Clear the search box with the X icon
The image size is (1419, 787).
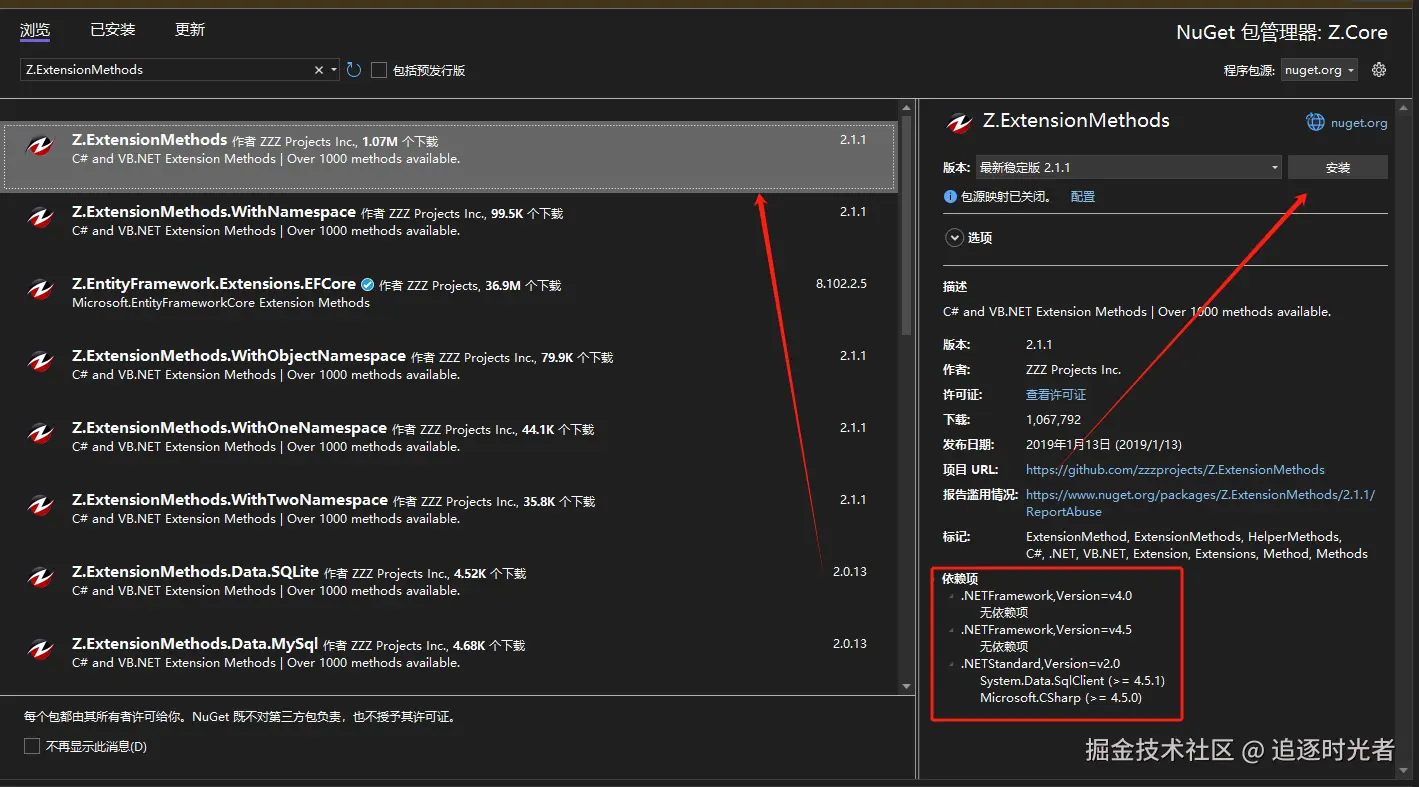319,70
